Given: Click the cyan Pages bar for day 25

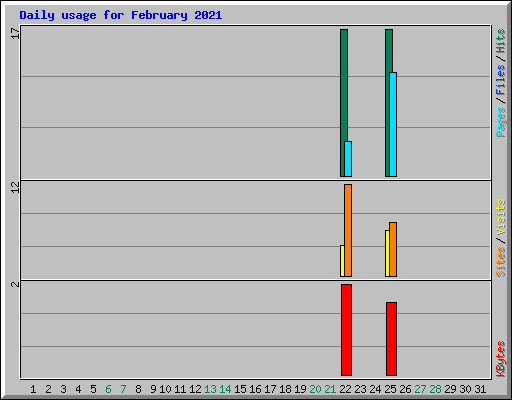Looking at the screenshot, I should (393, 124).
